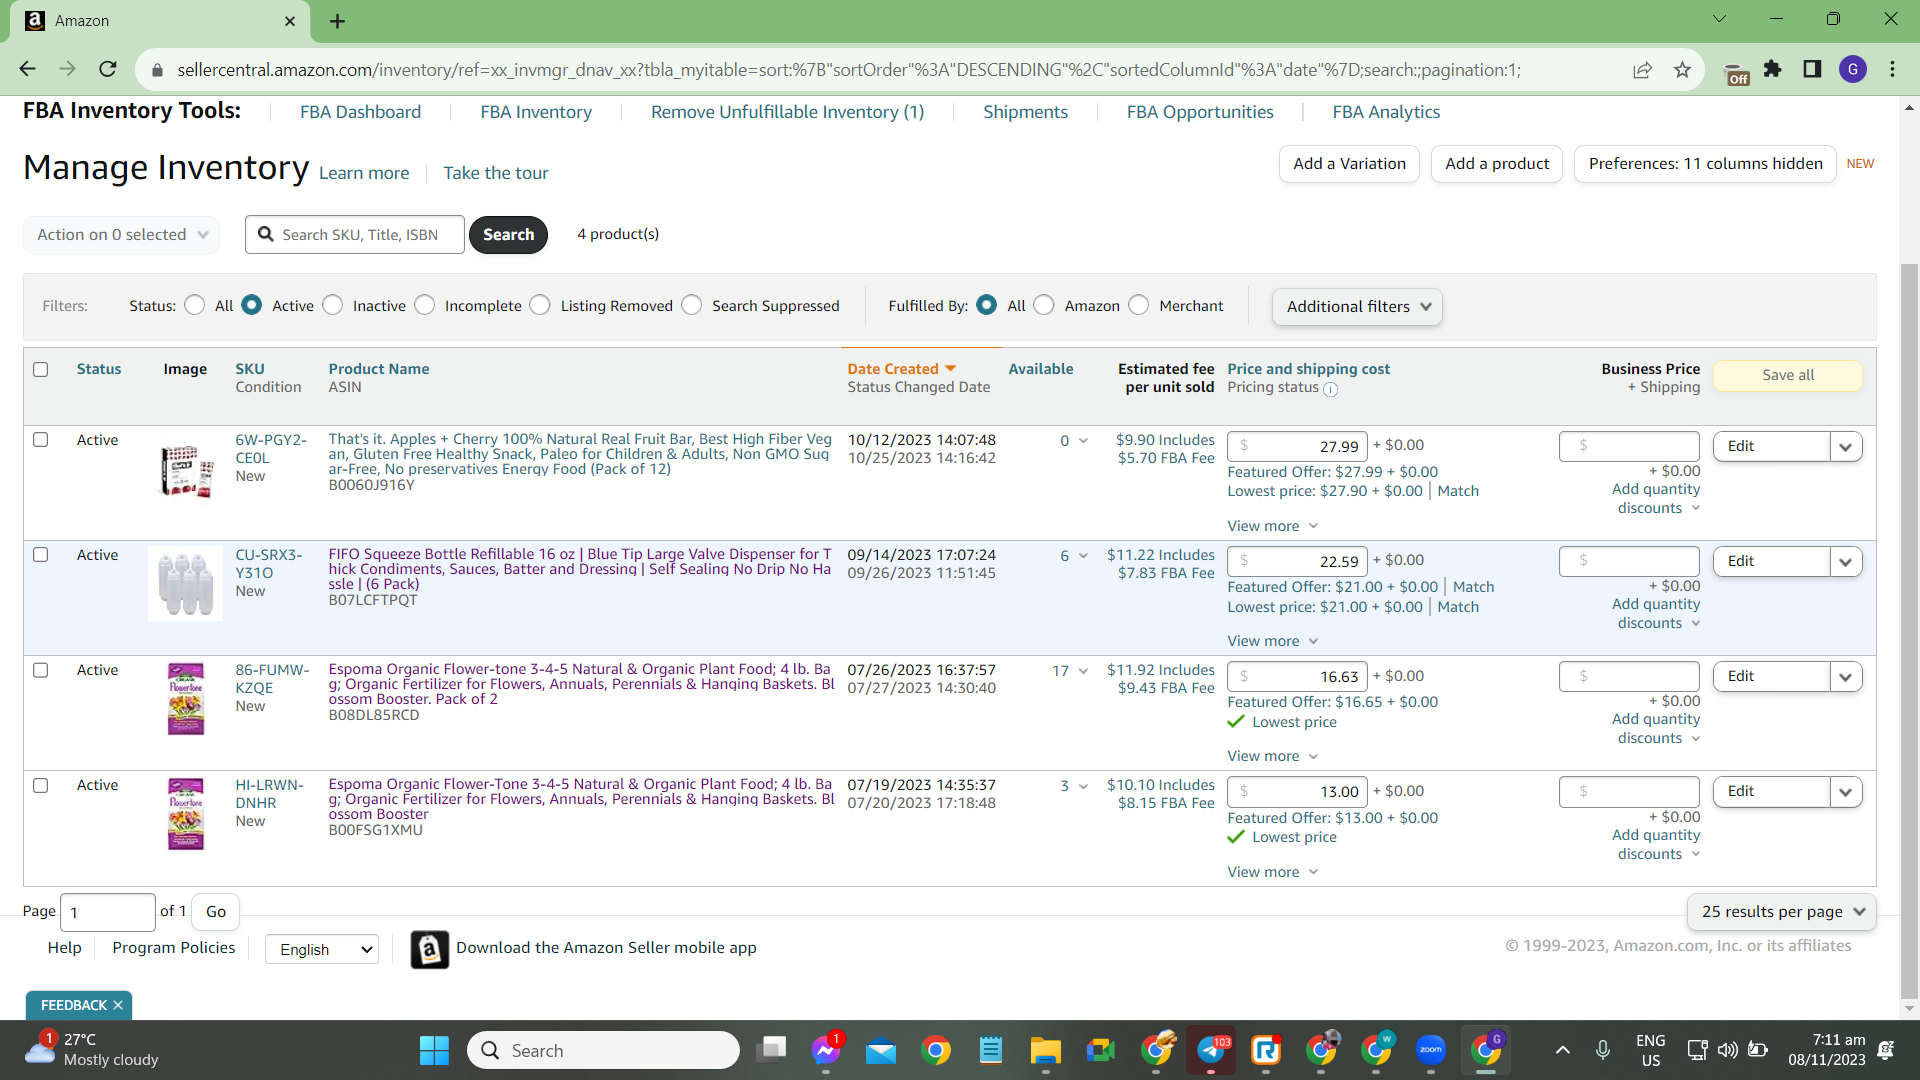This screenshot has height=1080, width=1920.
Task: Open Telegram from the taskbar
Action: (x=1211, y=1050)
